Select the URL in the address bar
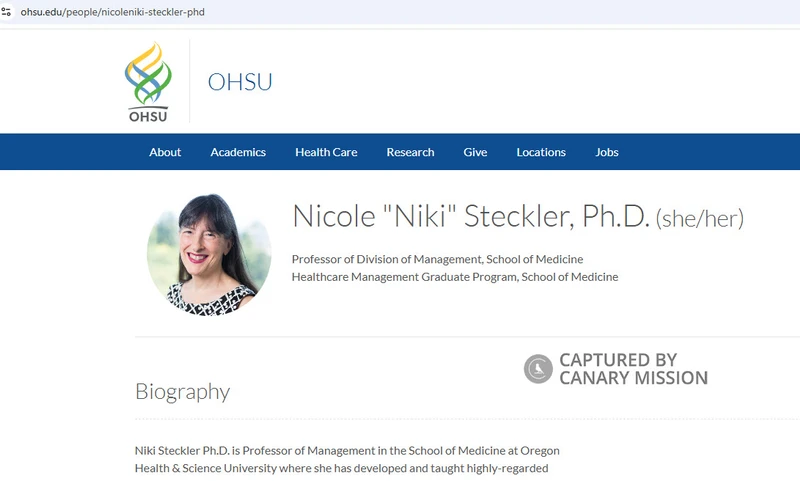The height and width of the screenshot is (481, 800). point(112,12)
